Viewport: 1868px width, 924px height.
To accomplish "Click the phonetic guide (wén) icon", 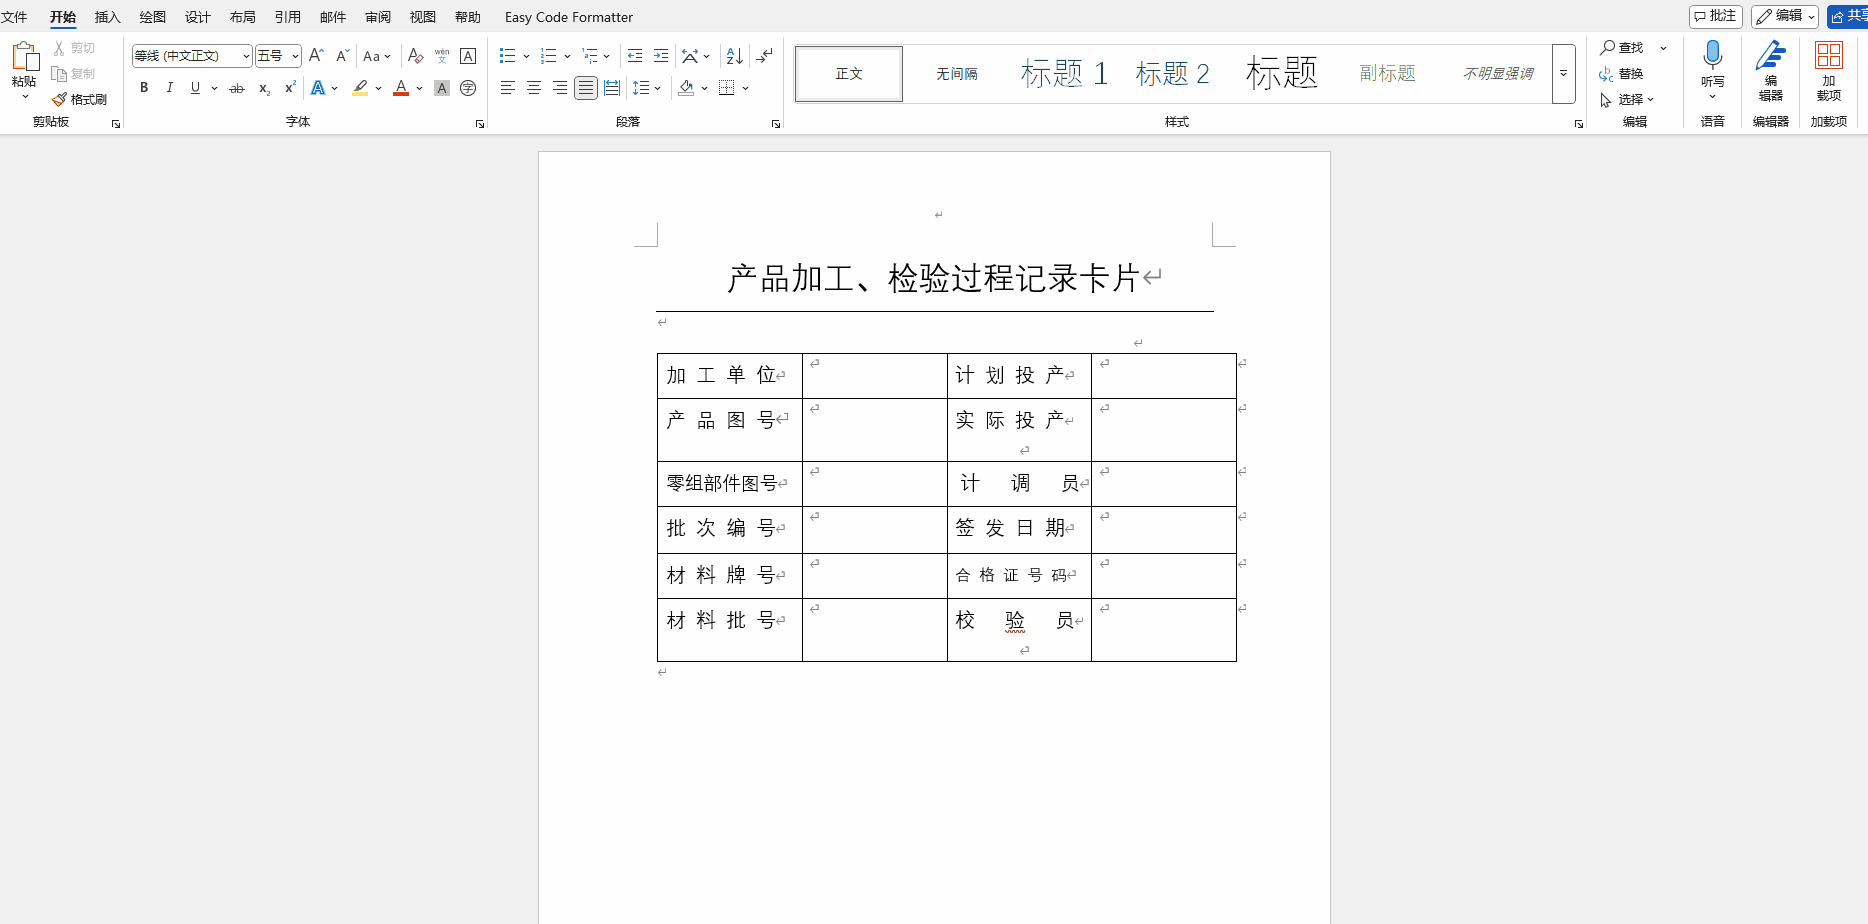I will click(x=442, y=56).
